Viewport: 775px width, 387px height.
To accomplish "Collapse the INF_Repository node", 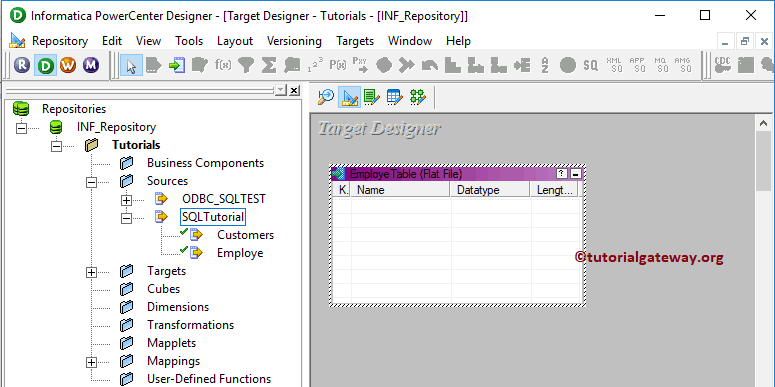I will tap(21, 128).
